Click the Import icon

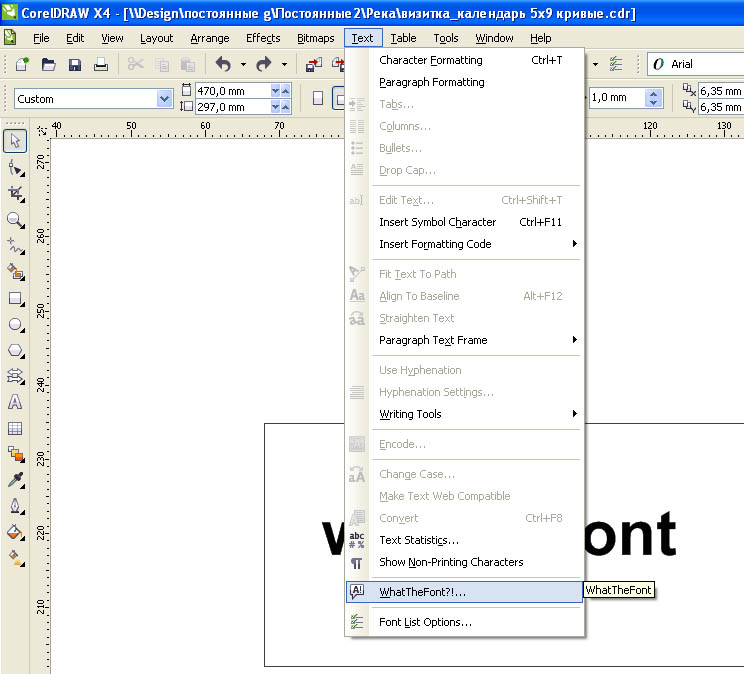[314, 64]
